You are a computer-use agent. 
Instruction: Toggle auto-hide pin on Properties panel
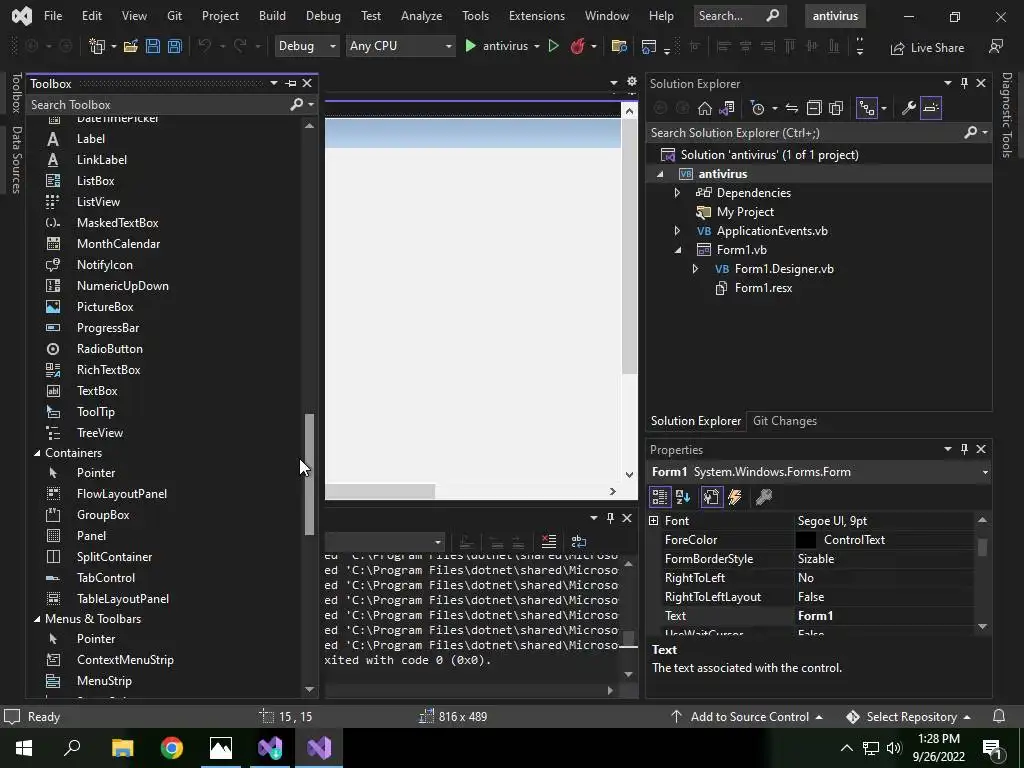pyautogui.click(x=964, y=449)
